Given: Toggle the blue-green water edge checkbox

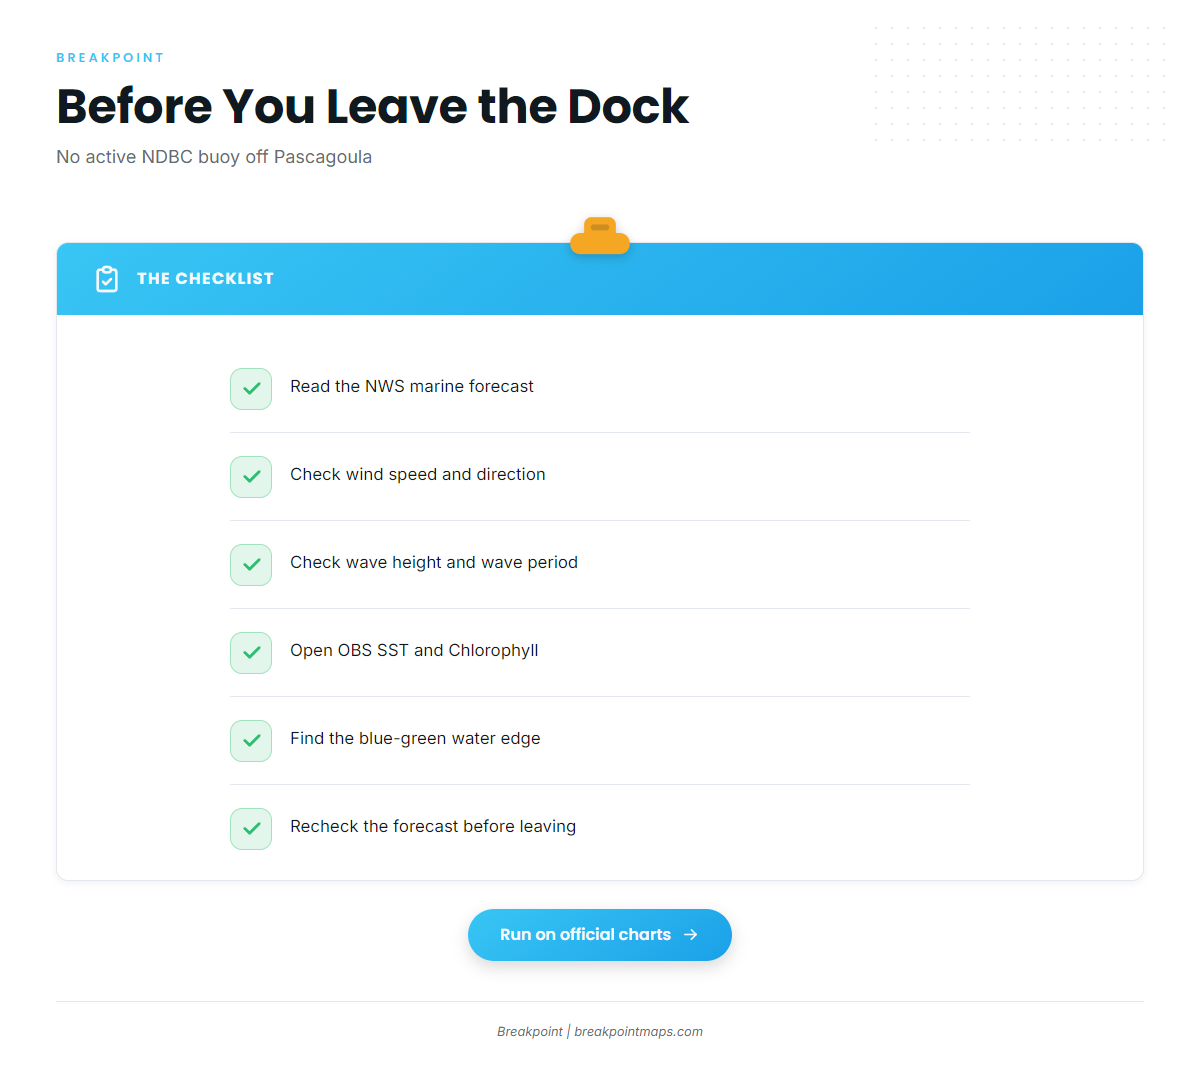Looking at the screenshot, I should tap(251, 741).
